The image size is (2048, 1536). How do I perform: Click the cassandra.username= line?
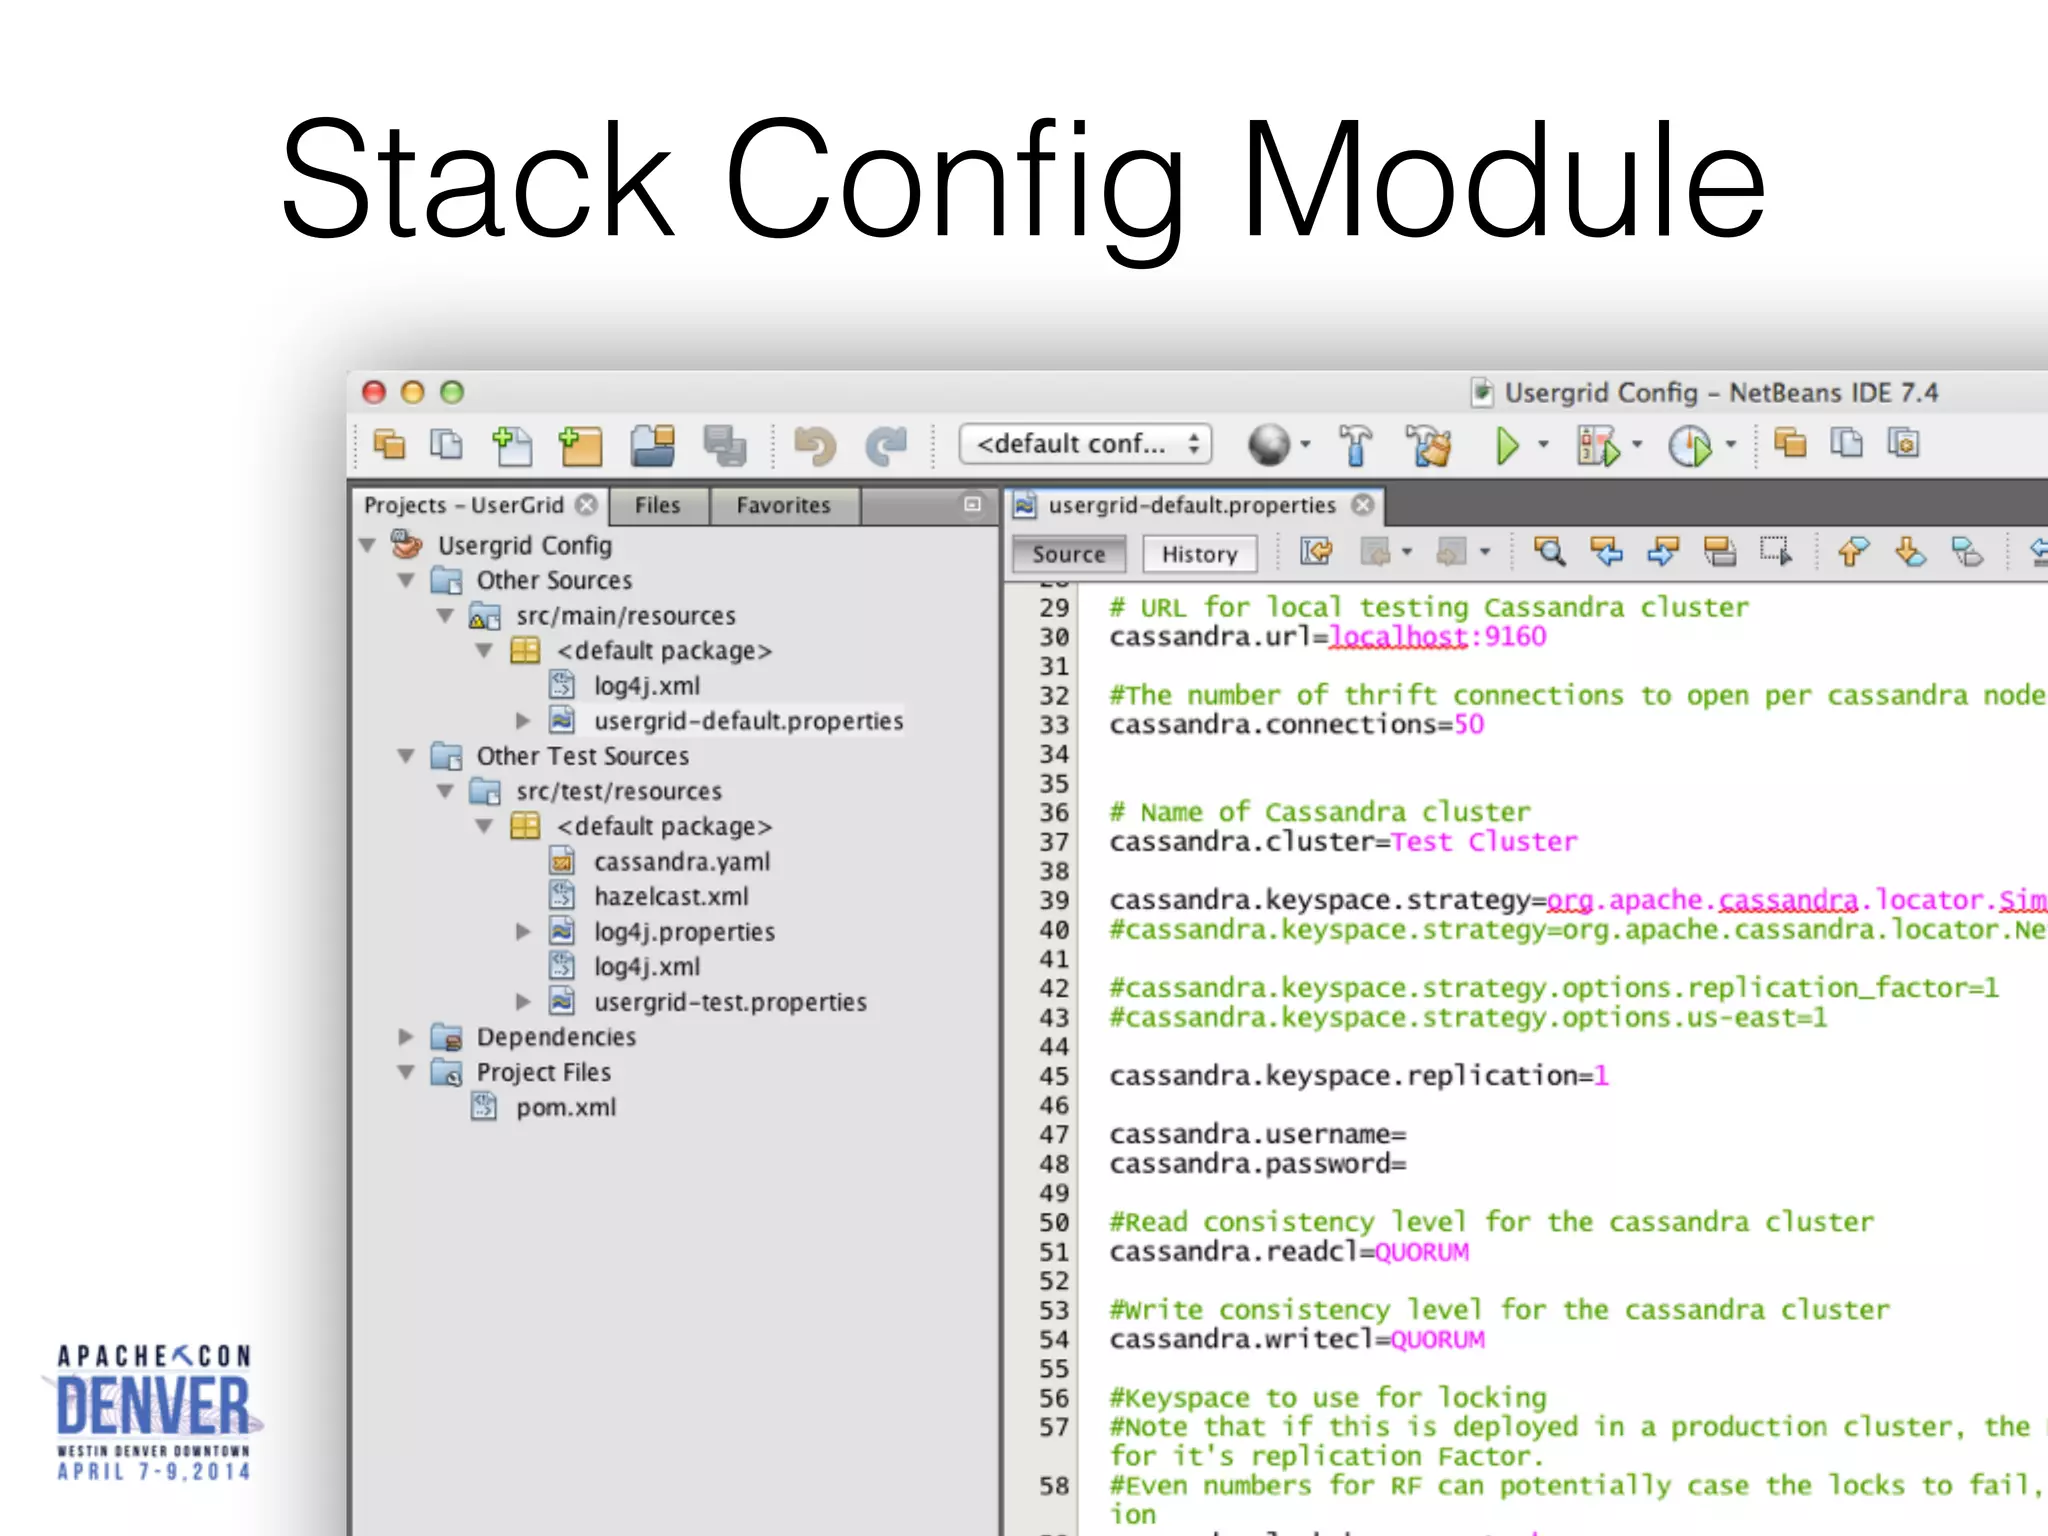1258,1135
